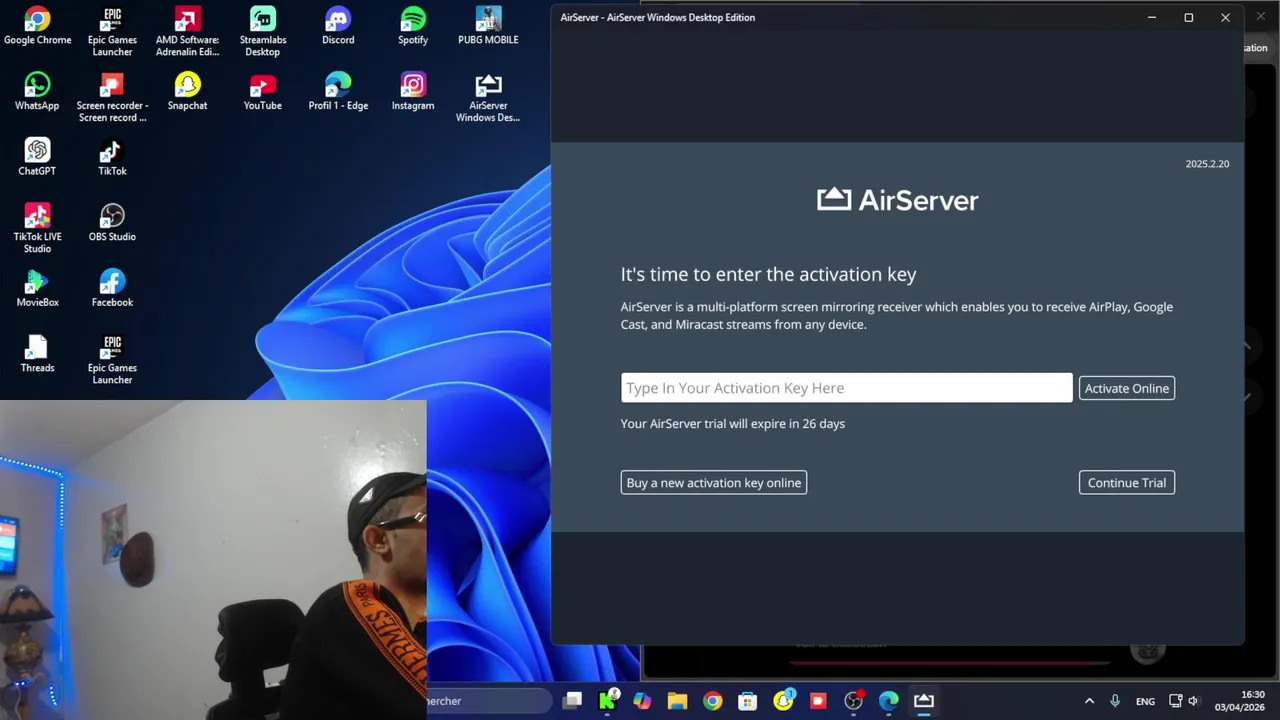Open OBS Studio taskbar icon
The image size is (1280, 720).
853,701
